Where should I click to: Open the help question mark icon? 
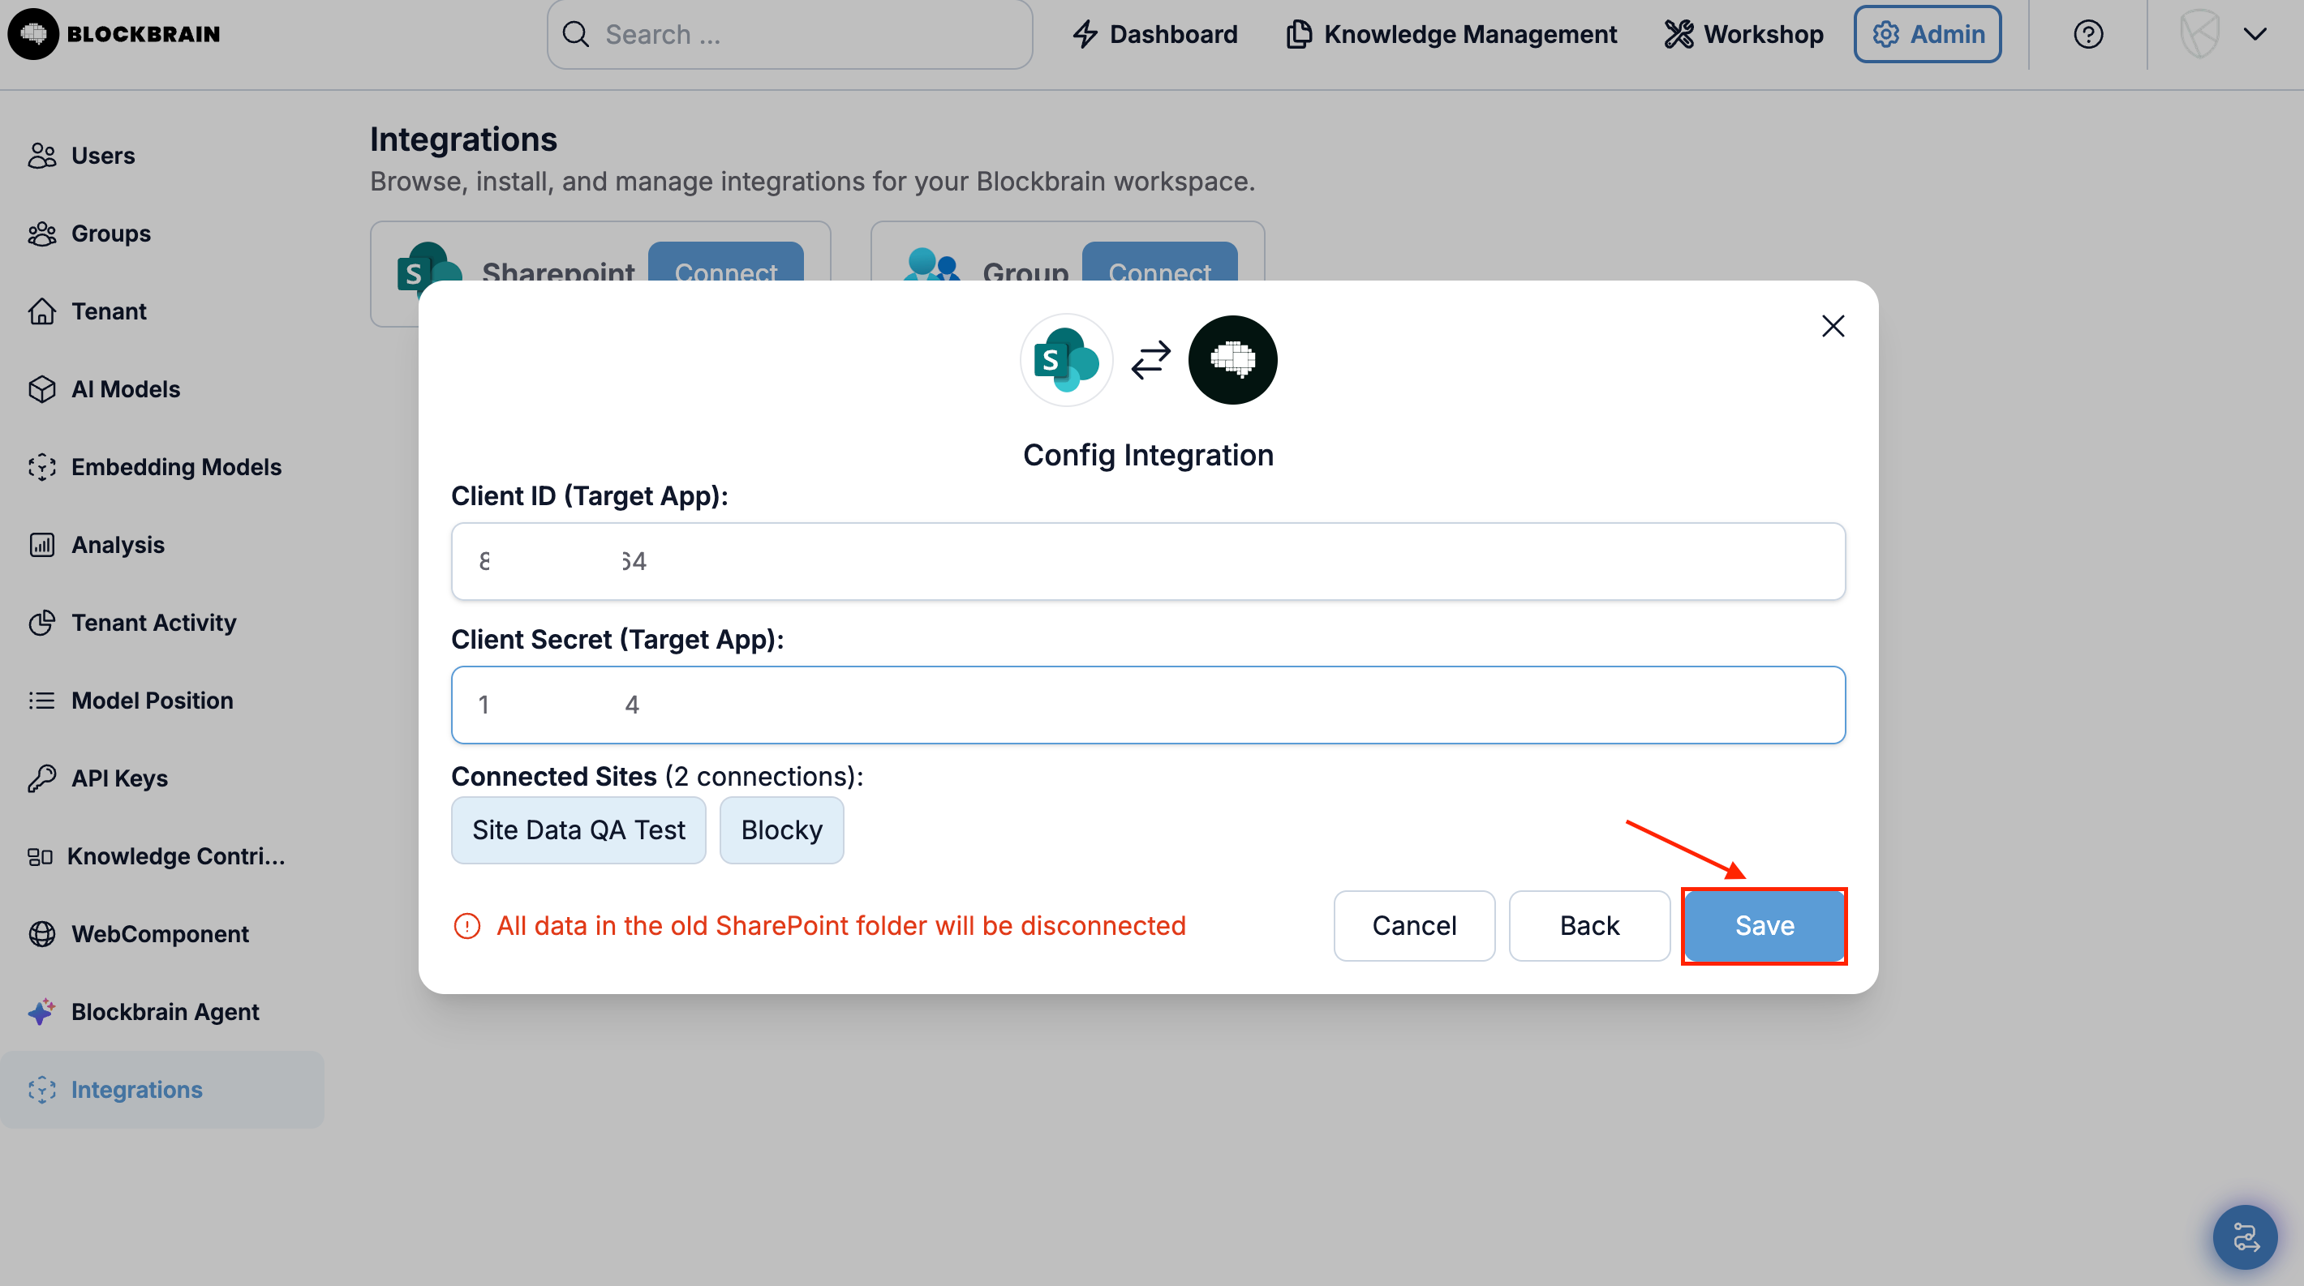[2088, 34]
